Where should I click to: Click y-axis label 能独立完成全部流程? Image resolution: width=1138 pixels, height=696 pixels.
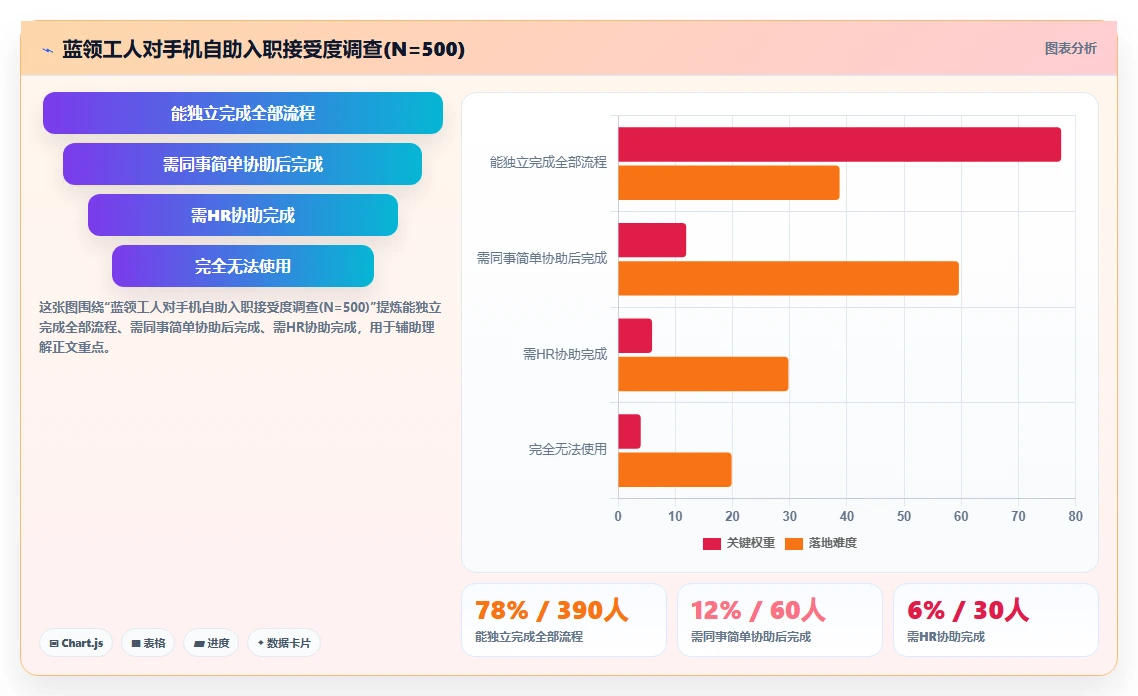coord(548,163)
